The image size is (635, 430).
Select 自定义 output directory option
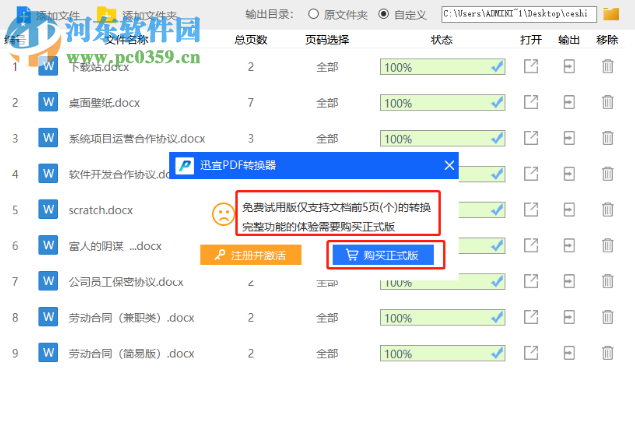[383, 14]
